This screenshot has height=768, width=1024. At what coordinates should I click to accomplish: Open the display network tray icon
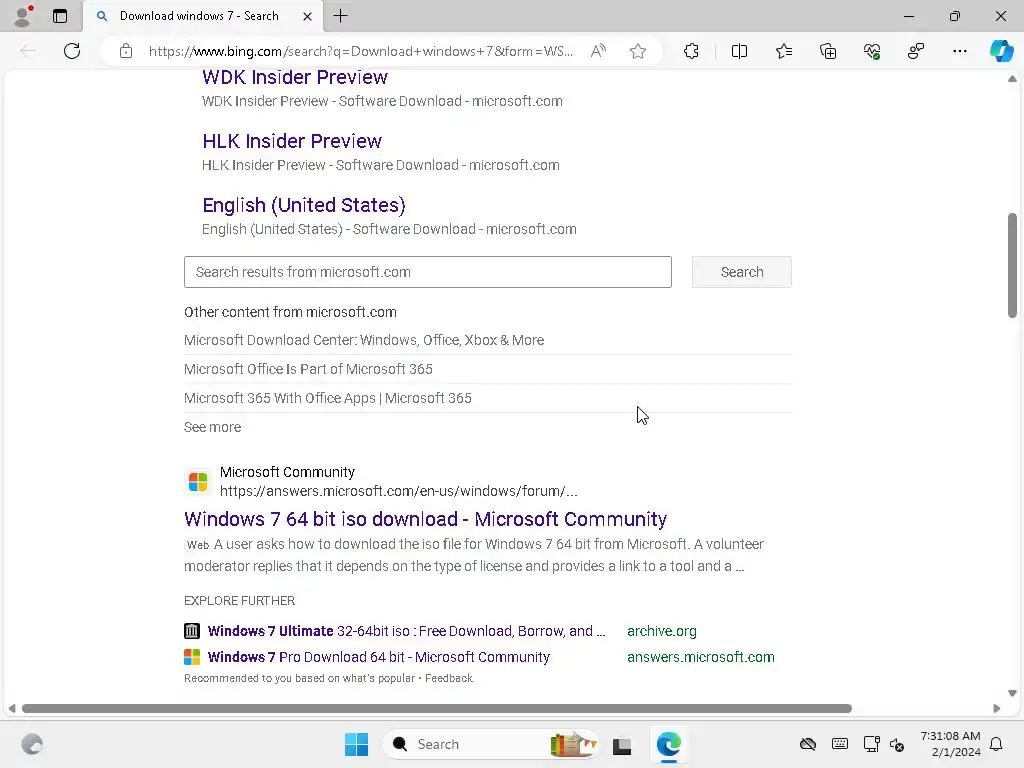(x=872, y=744)
